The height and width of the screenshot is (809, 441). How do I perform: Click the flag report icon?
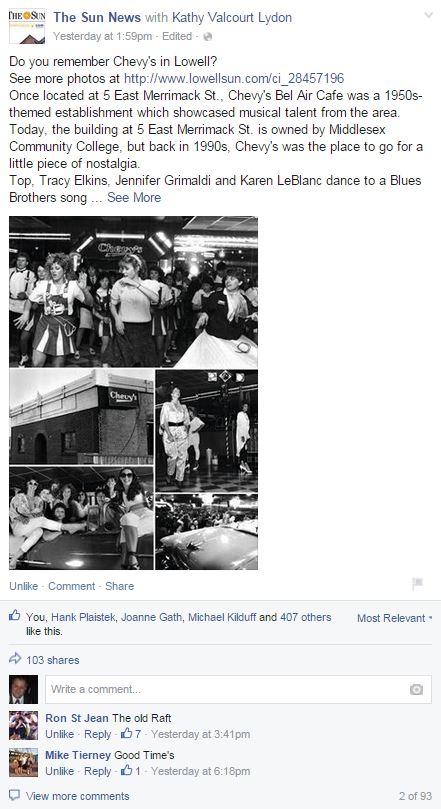coord(417,584)
